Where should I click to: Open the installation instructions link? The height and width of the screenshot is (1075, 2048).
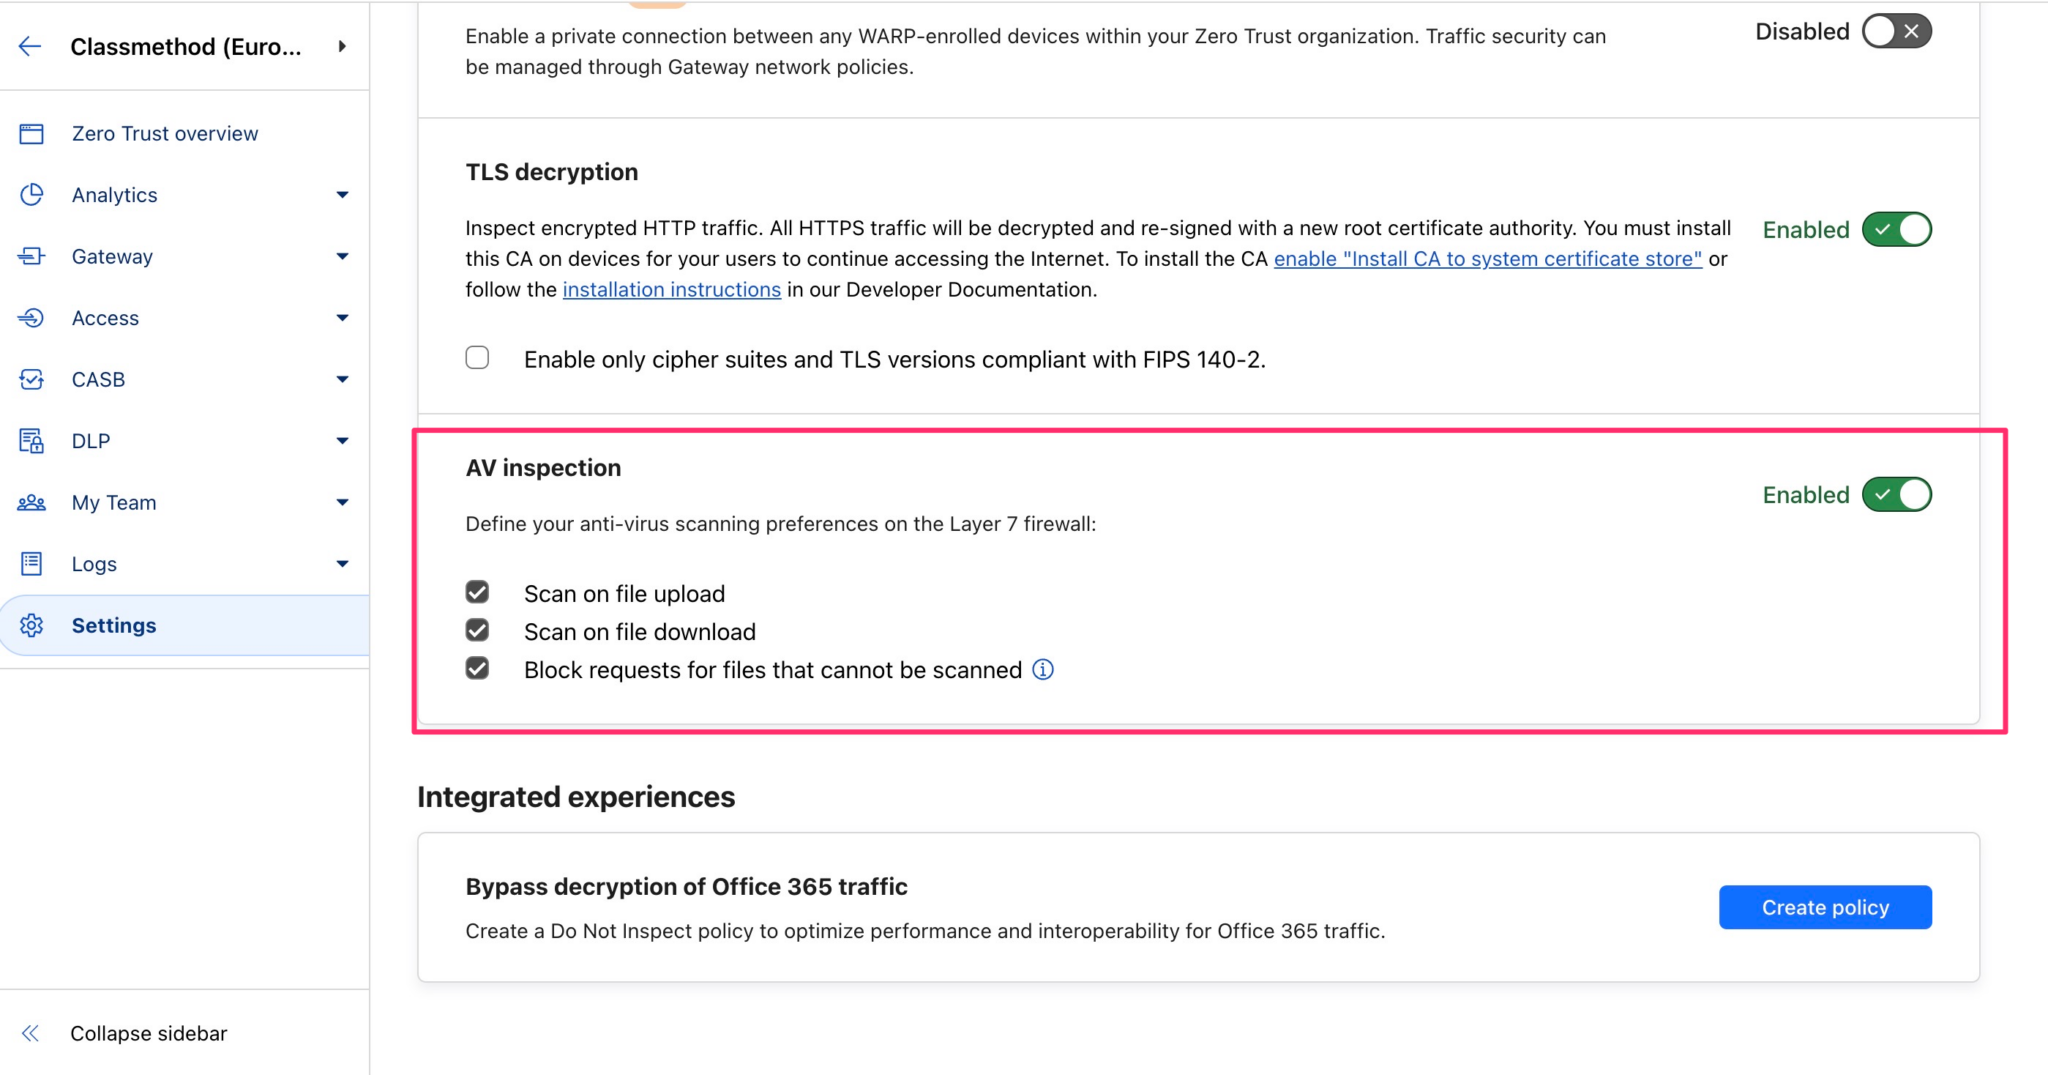671,289
